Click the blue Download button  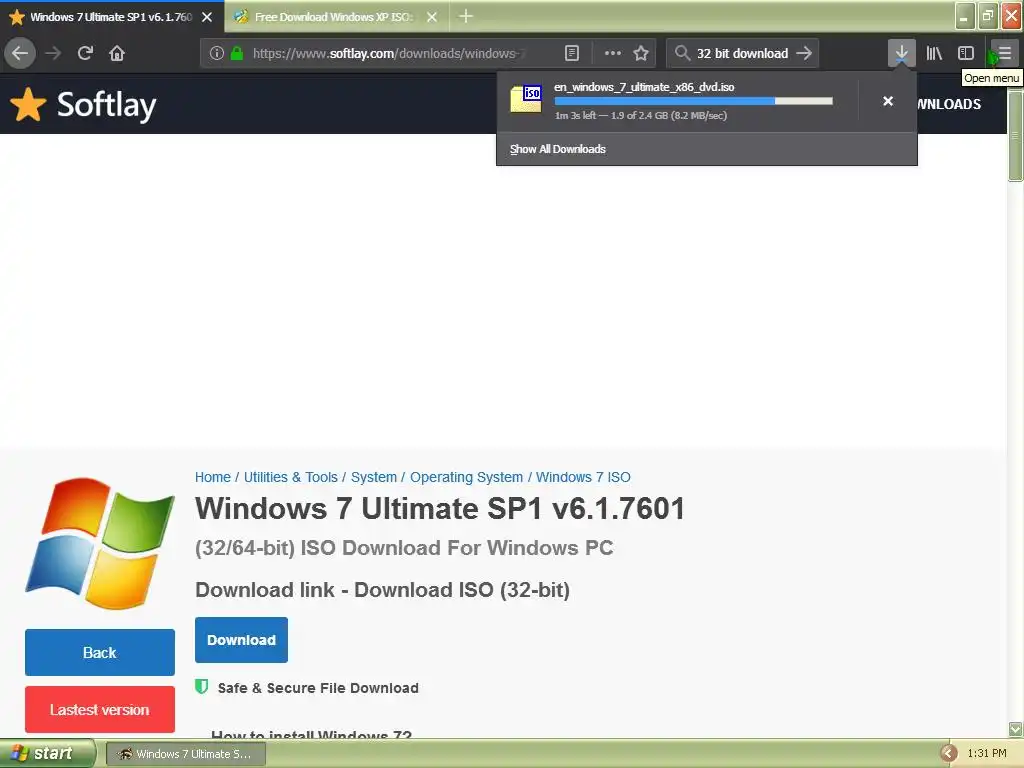(x=241, y=640)
